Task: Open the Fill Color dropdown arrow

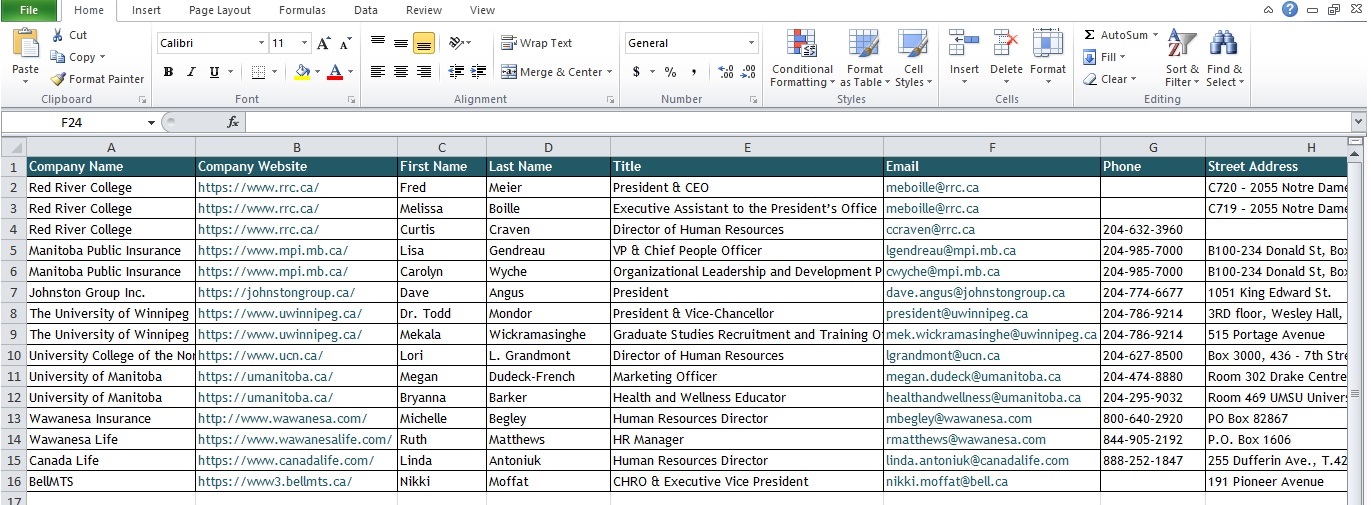Action: pos(318,72)
